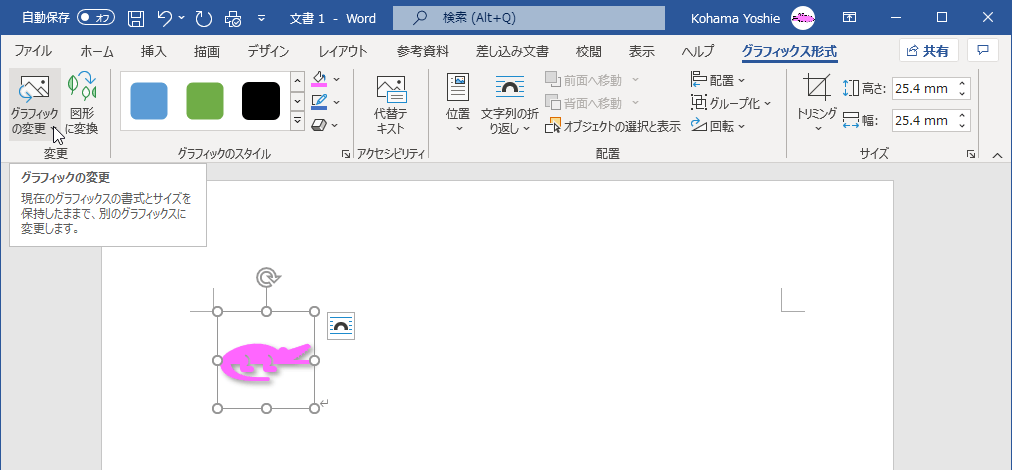Click the Change Graphic (グラフィックの変更) button

point(35,105)
